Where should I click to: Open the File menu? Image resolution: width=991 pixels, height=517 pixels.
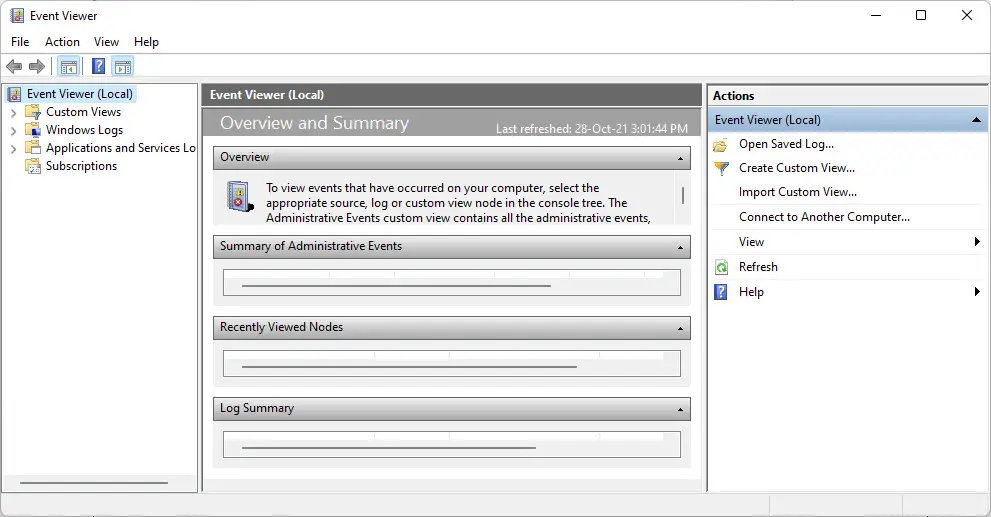click(x=20, y=42)
